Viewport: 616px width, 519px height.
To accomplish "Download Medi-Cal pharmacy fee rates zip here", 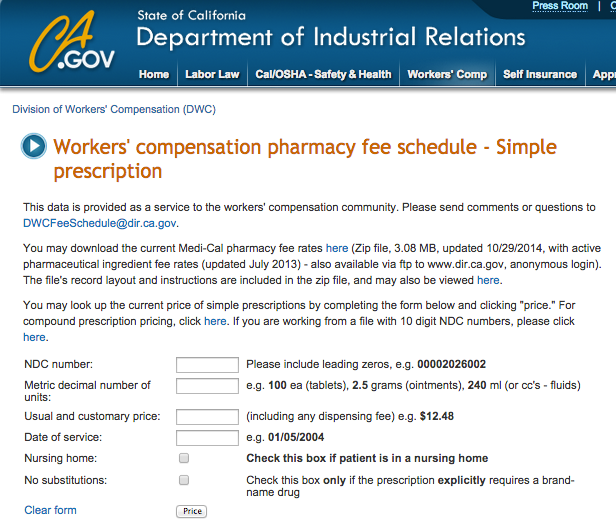I will (x=337, y=248).
